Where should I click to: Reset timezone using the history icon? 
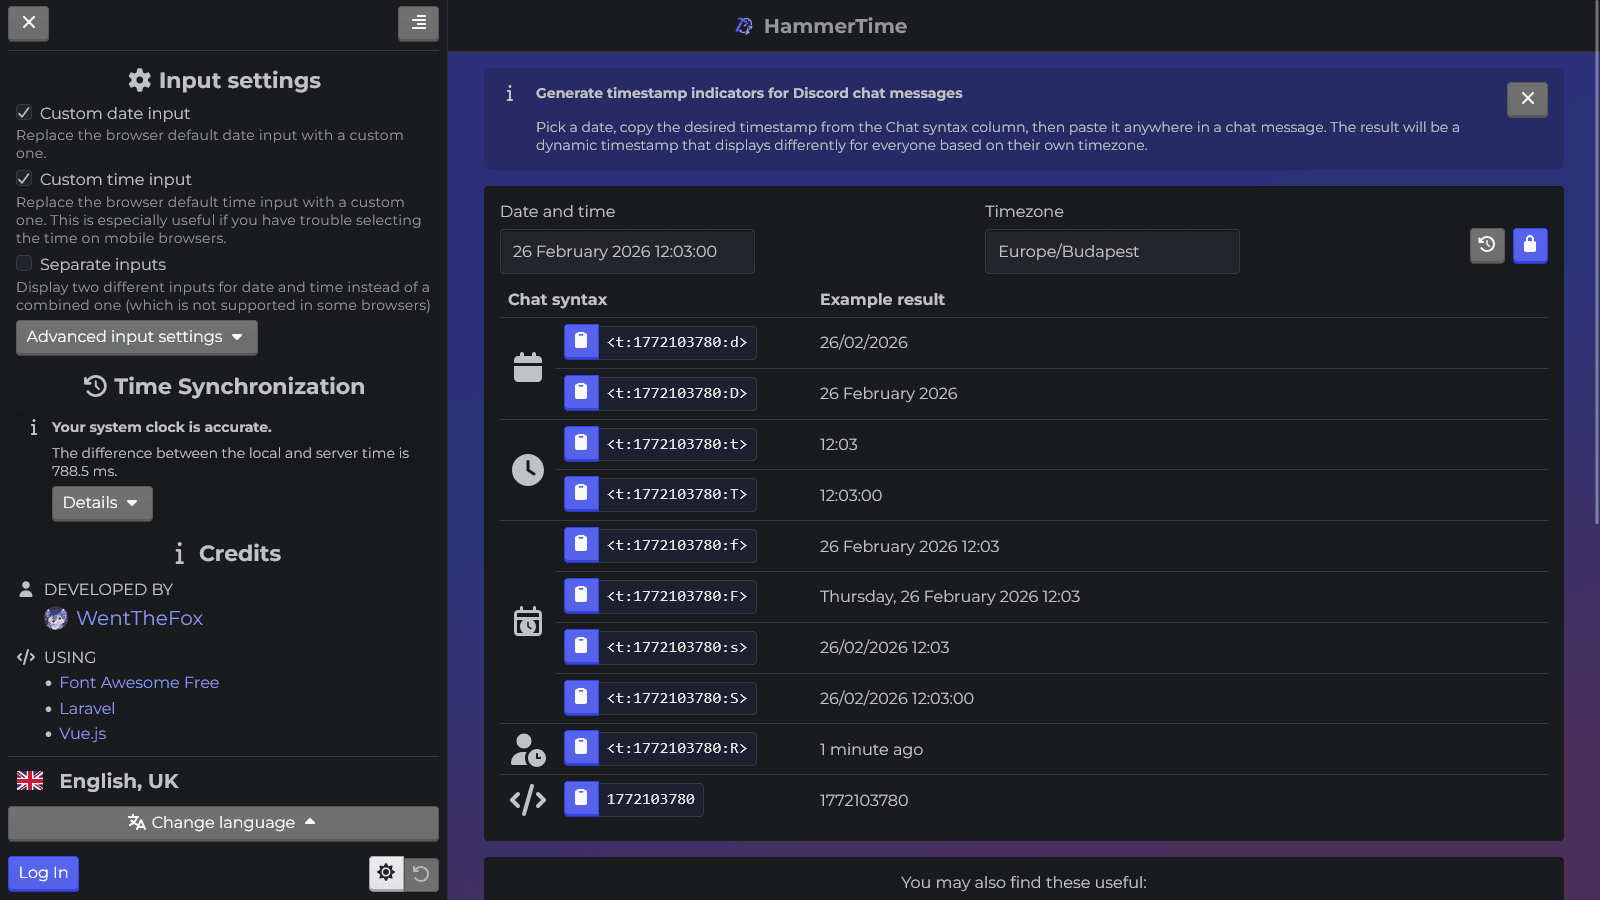point(1487,245)
